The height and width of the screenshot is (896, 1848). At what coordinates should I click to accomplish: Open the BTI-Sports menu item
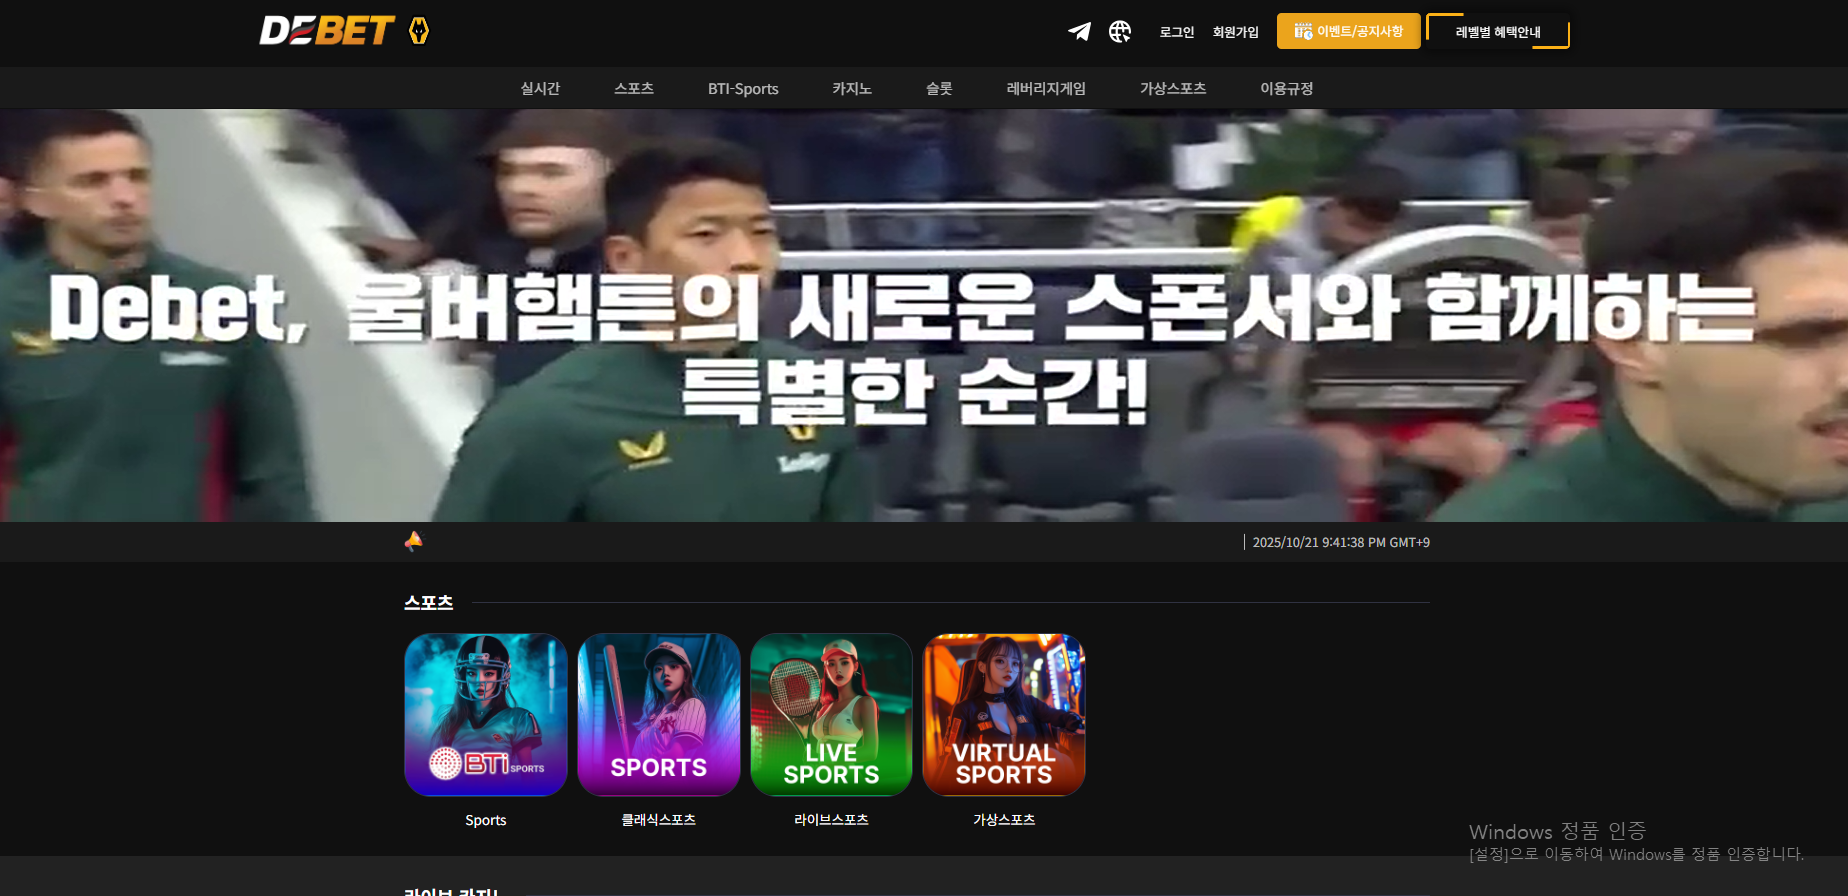(743, 88)
